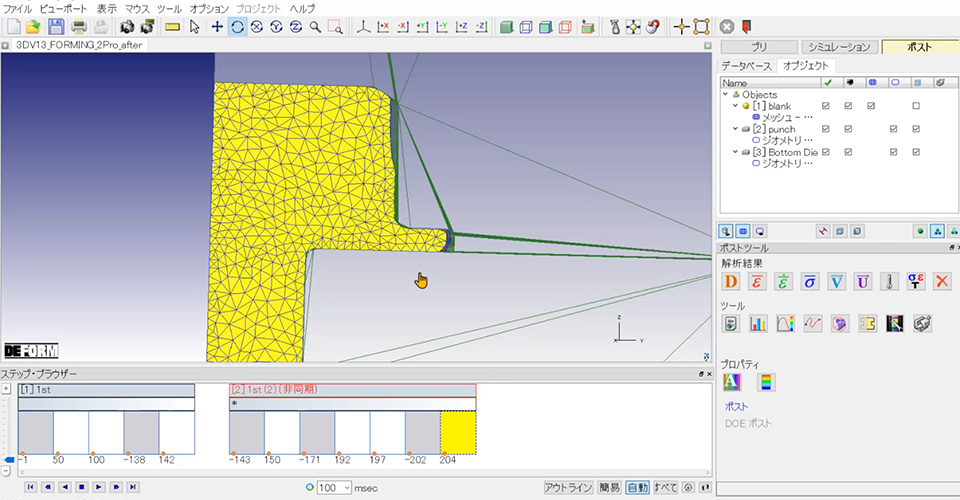Collapse the [2] punch node
The width and height of the screenshot is (960, 500).
coord(736,129)
